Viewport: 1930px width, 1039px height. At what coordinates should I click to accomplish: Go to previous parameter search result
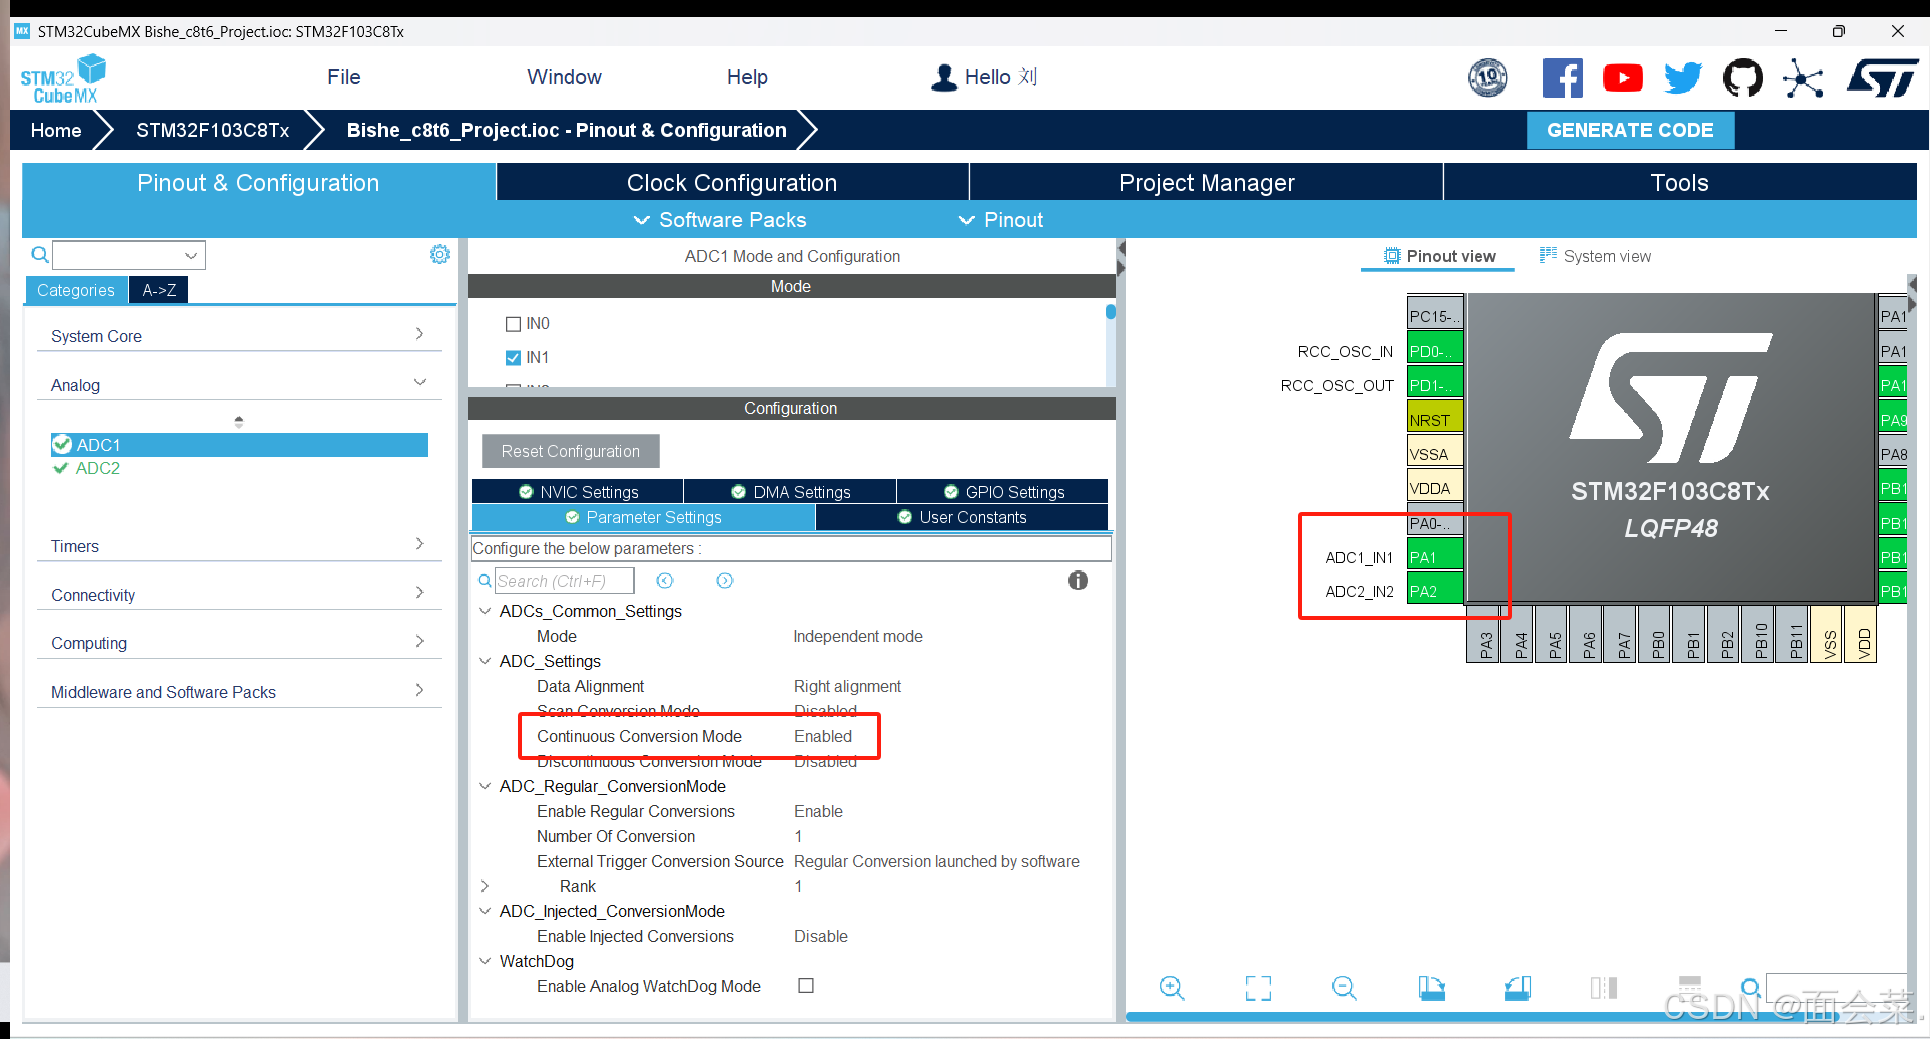(x=665, y=581)
